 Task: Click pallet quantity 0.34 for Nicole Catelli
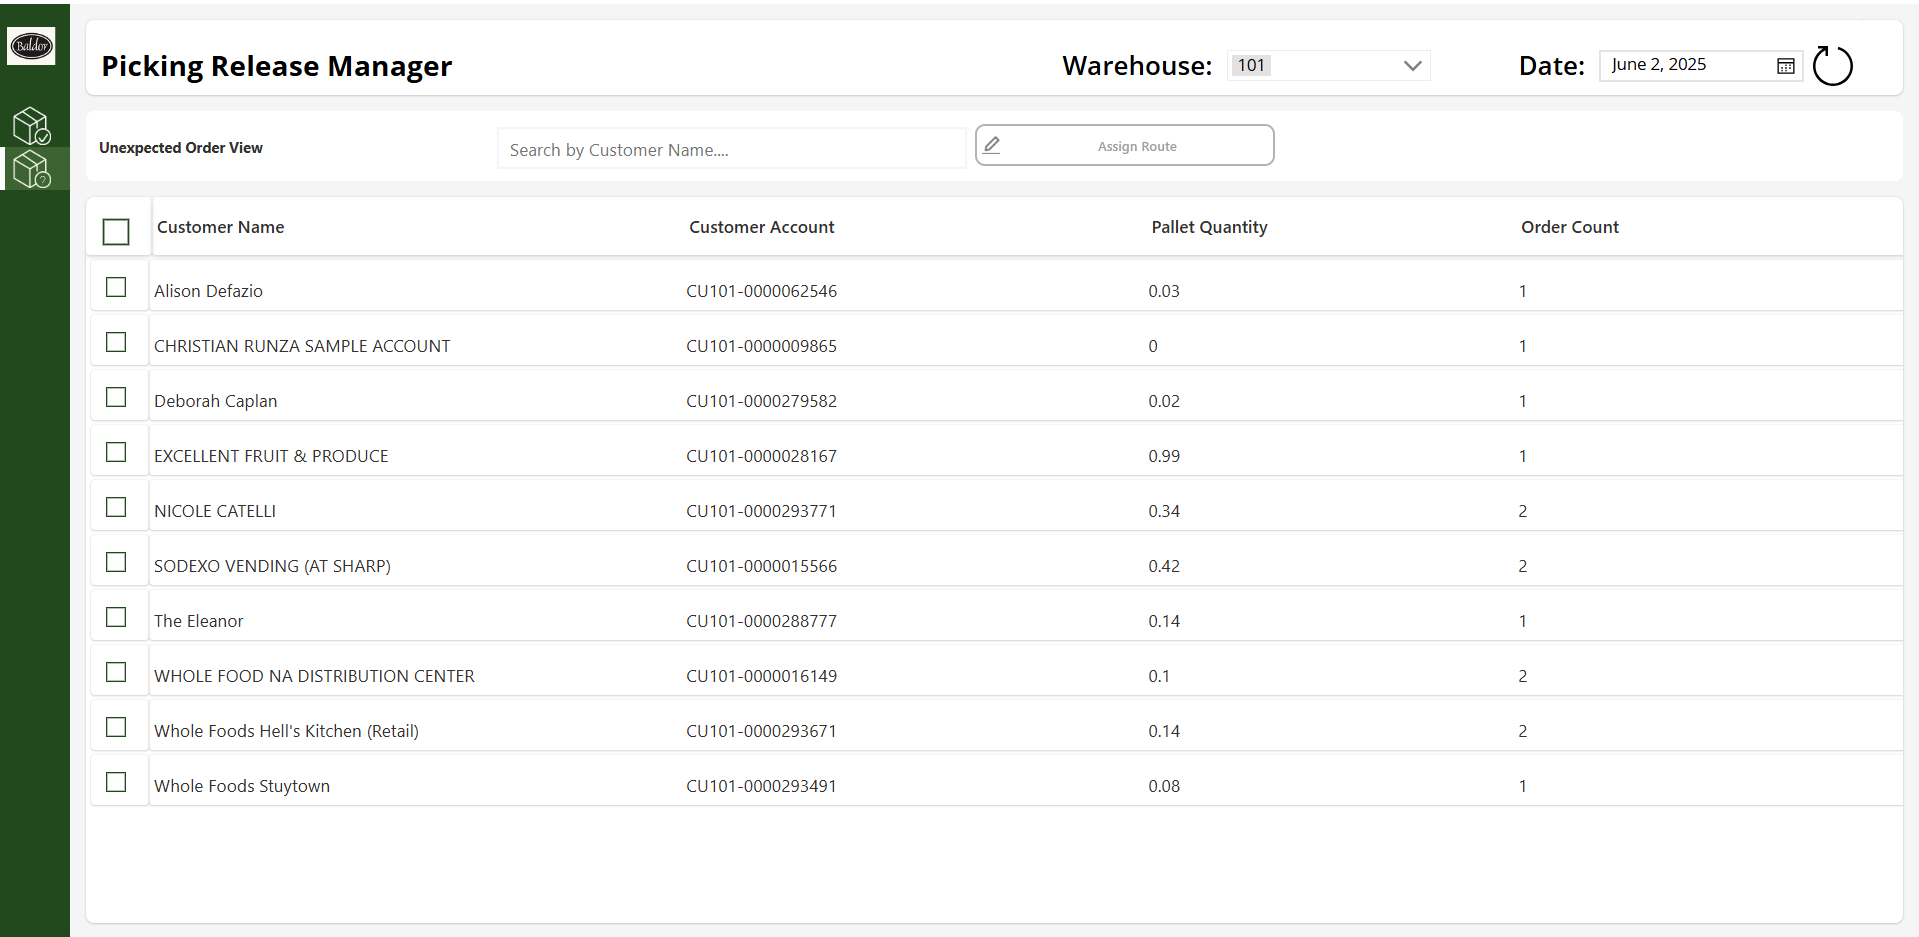1164,511
